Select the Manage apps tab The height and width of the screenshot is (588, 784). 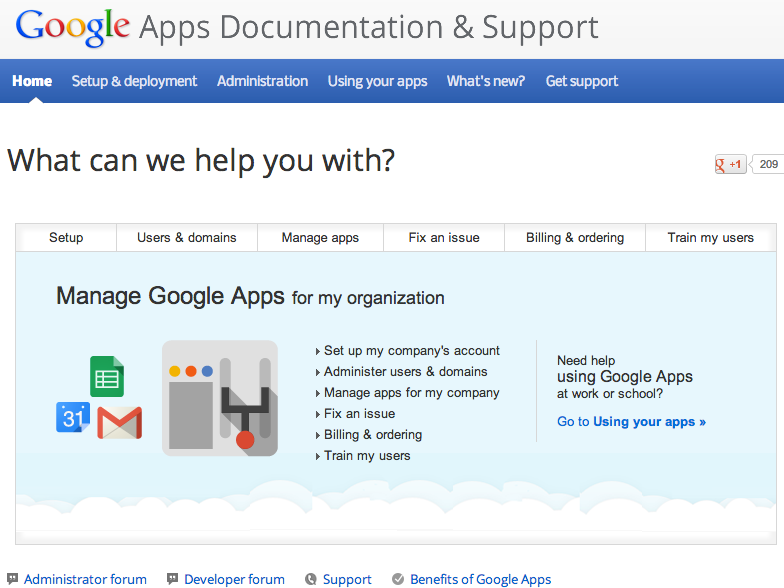[x=320, y=238]
